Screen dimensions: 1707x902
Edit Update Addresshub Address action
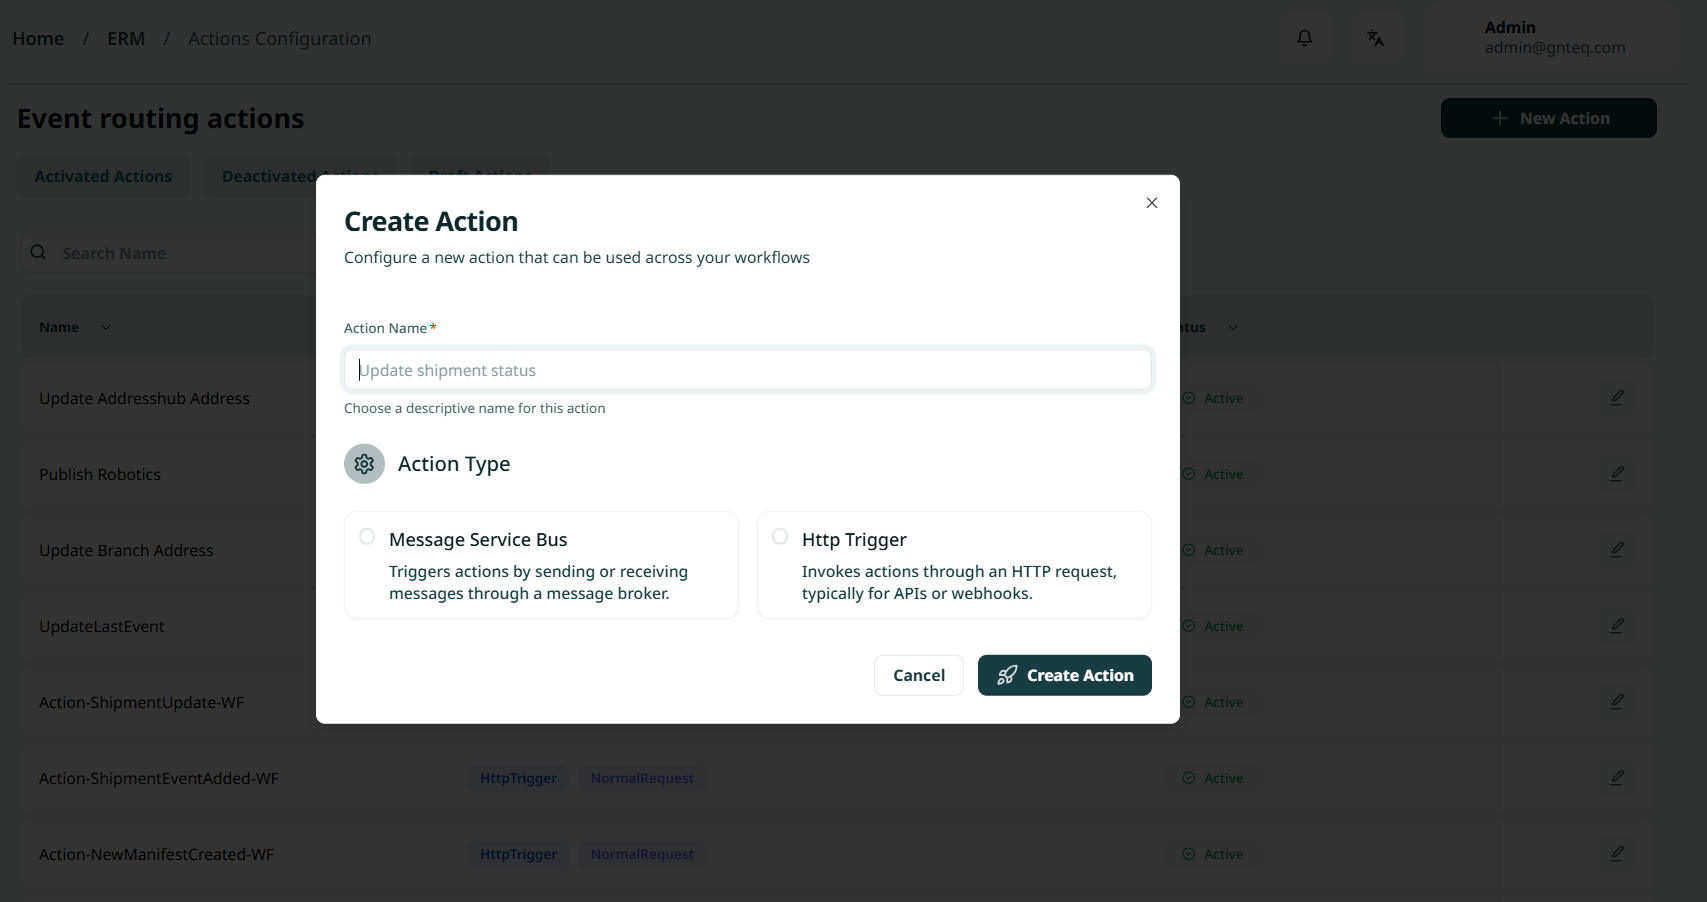[1617, 398]
